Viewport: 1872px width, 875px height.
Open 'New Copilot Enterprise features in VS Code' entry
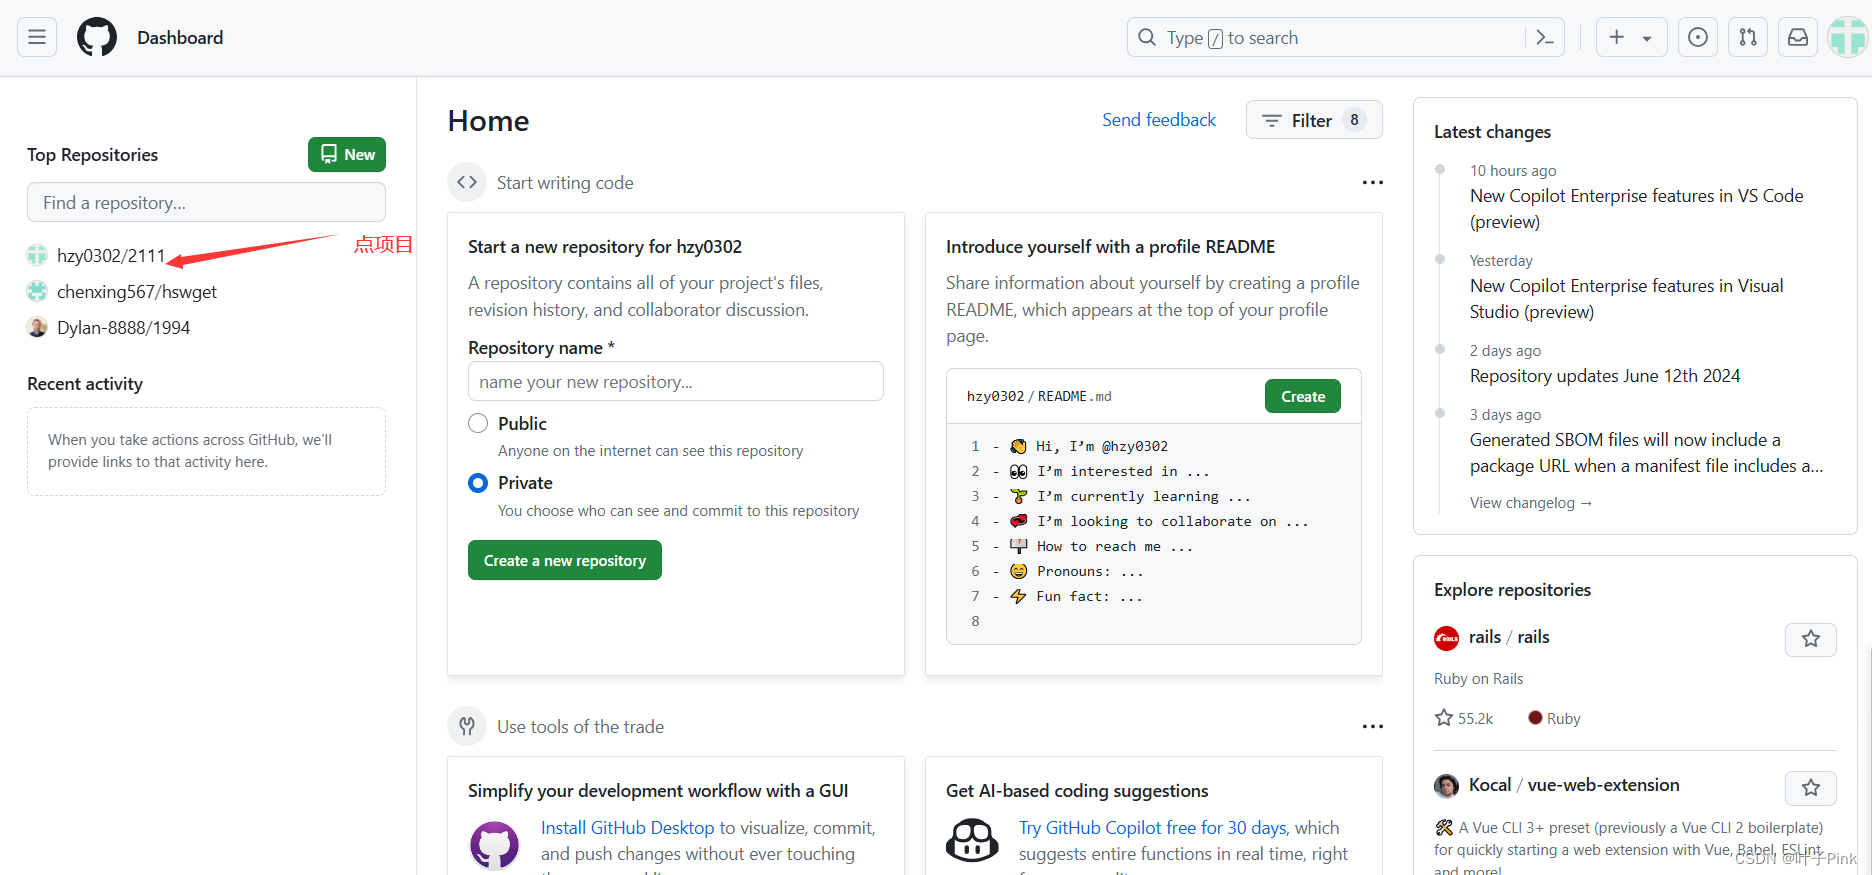click(x=1636, y=208)
